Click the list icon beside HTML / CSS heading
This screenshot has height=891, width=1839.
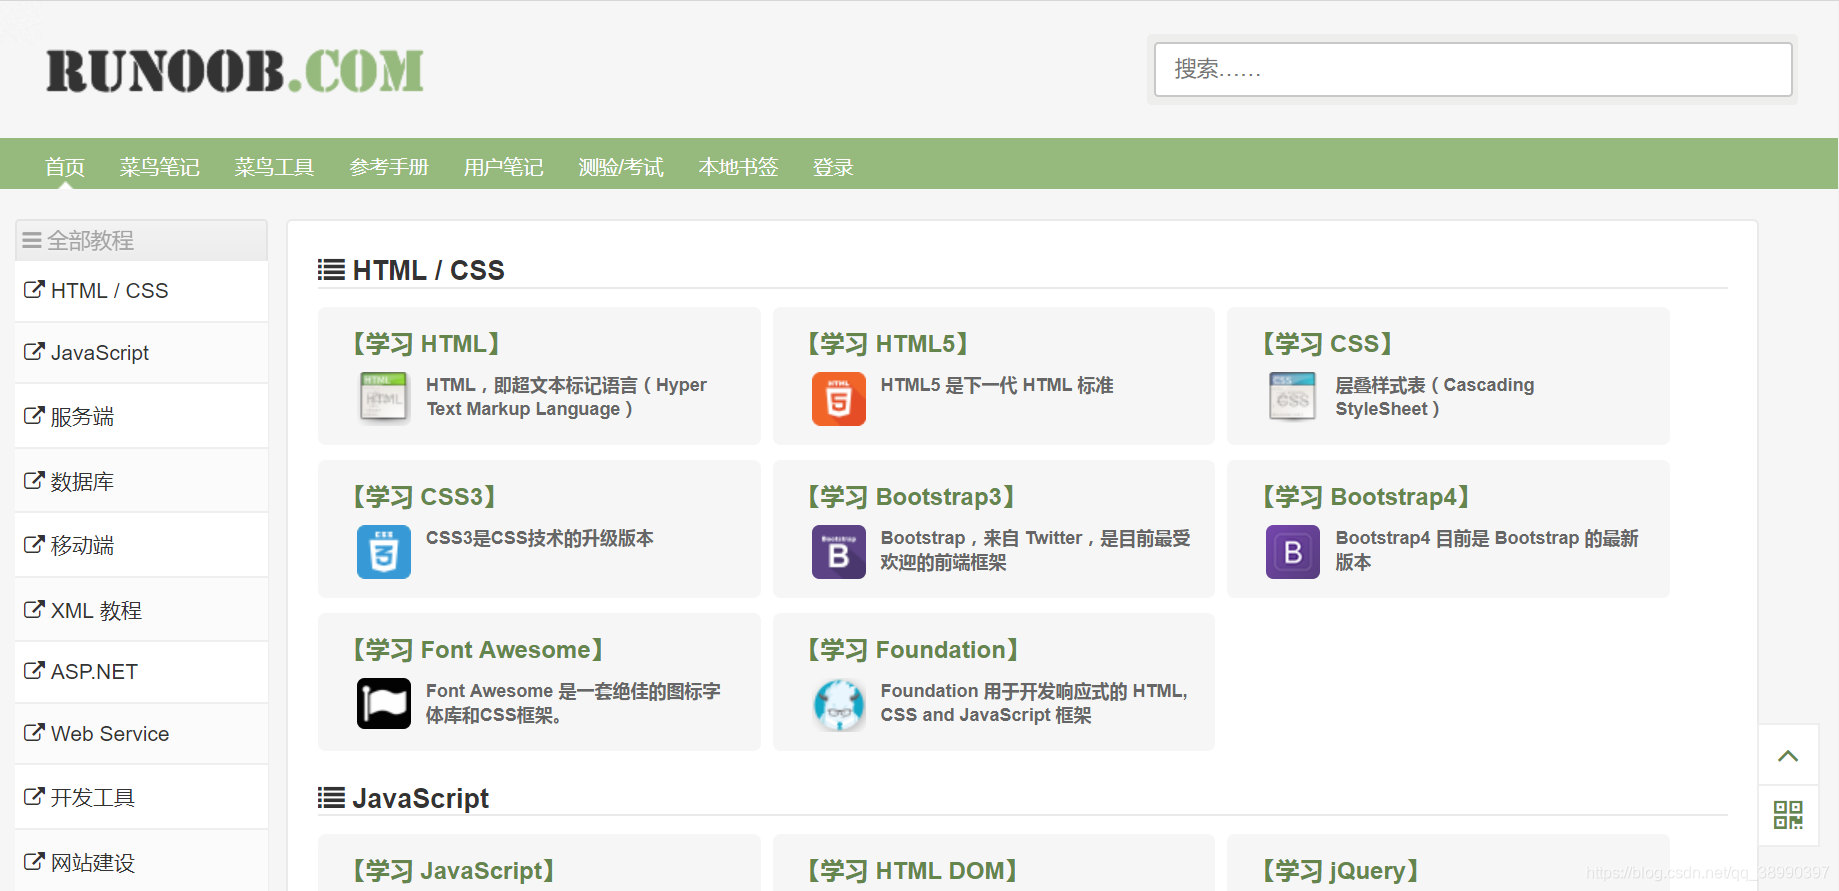pyautogui.click(x=331, y=270)
